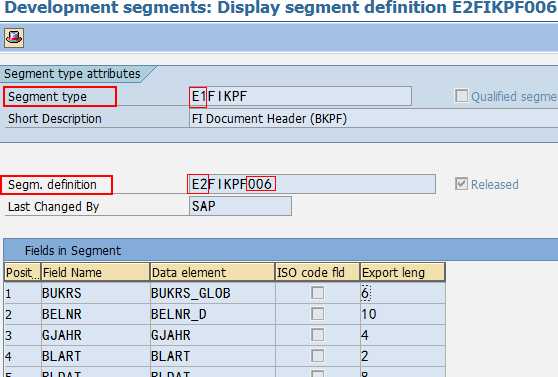This screenshot has width=558, height=377.
Task: Click the Last Changed By label
Action: (53, 207)
